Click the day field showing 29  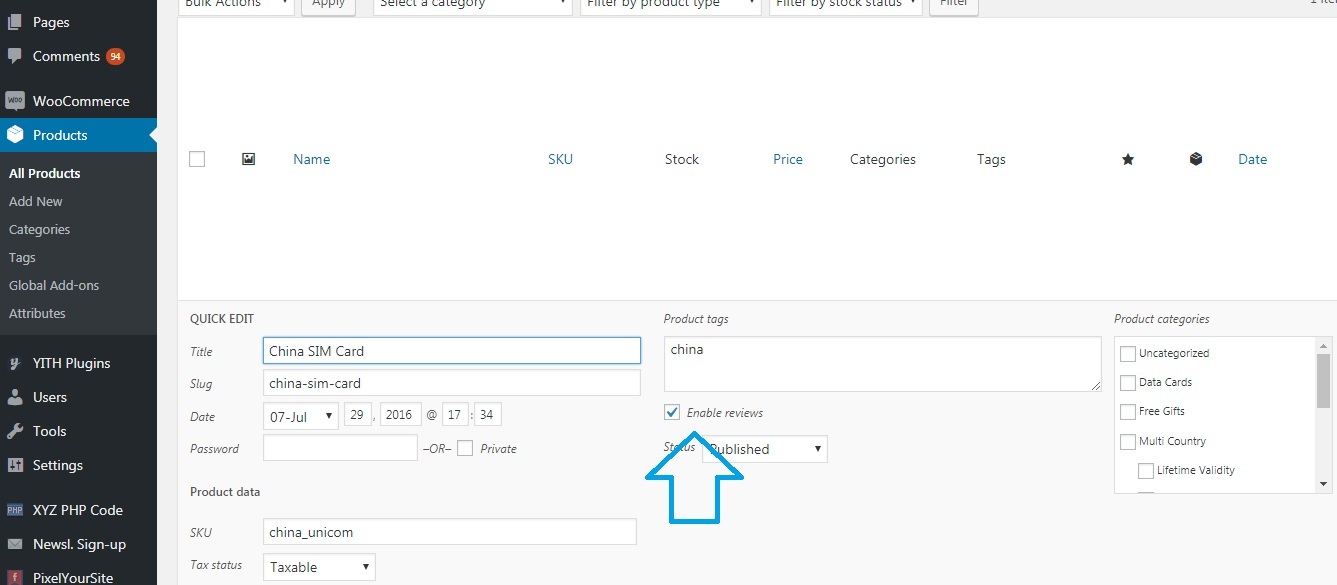click(358, 415)
